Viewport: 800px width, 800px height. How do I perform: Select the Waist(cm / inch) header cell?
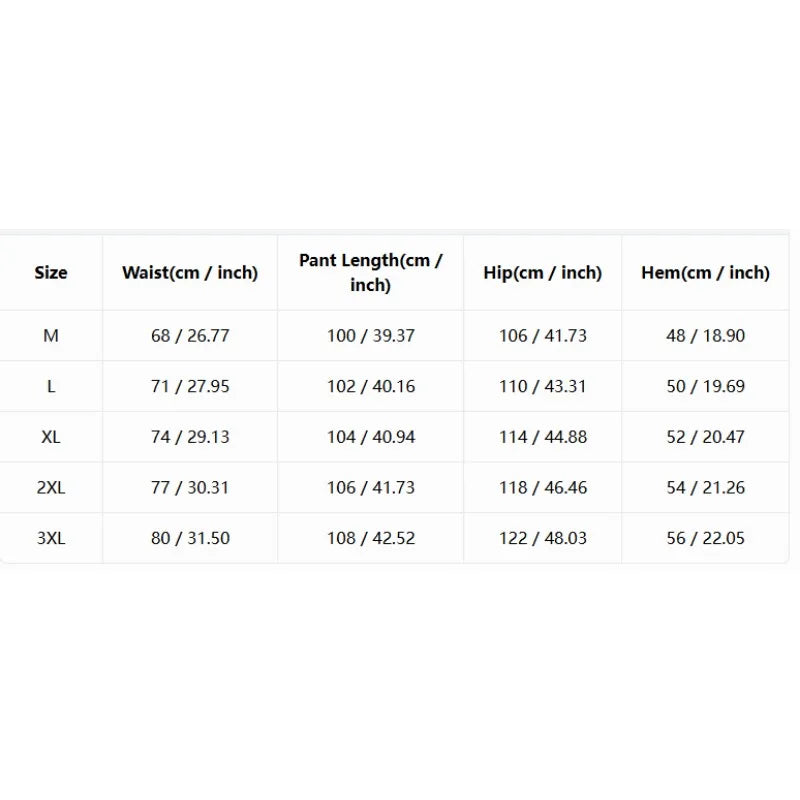190,272
